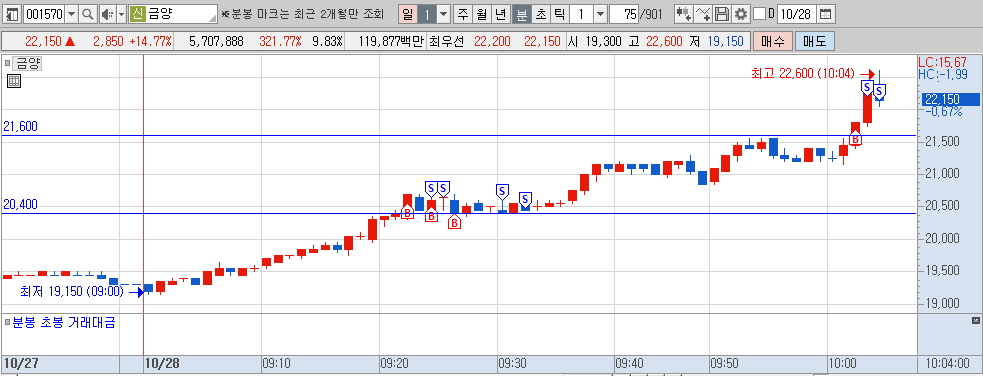Switch to the 주 weekly chart tab
Screen dimensions: 983x376
coord(463,14)
